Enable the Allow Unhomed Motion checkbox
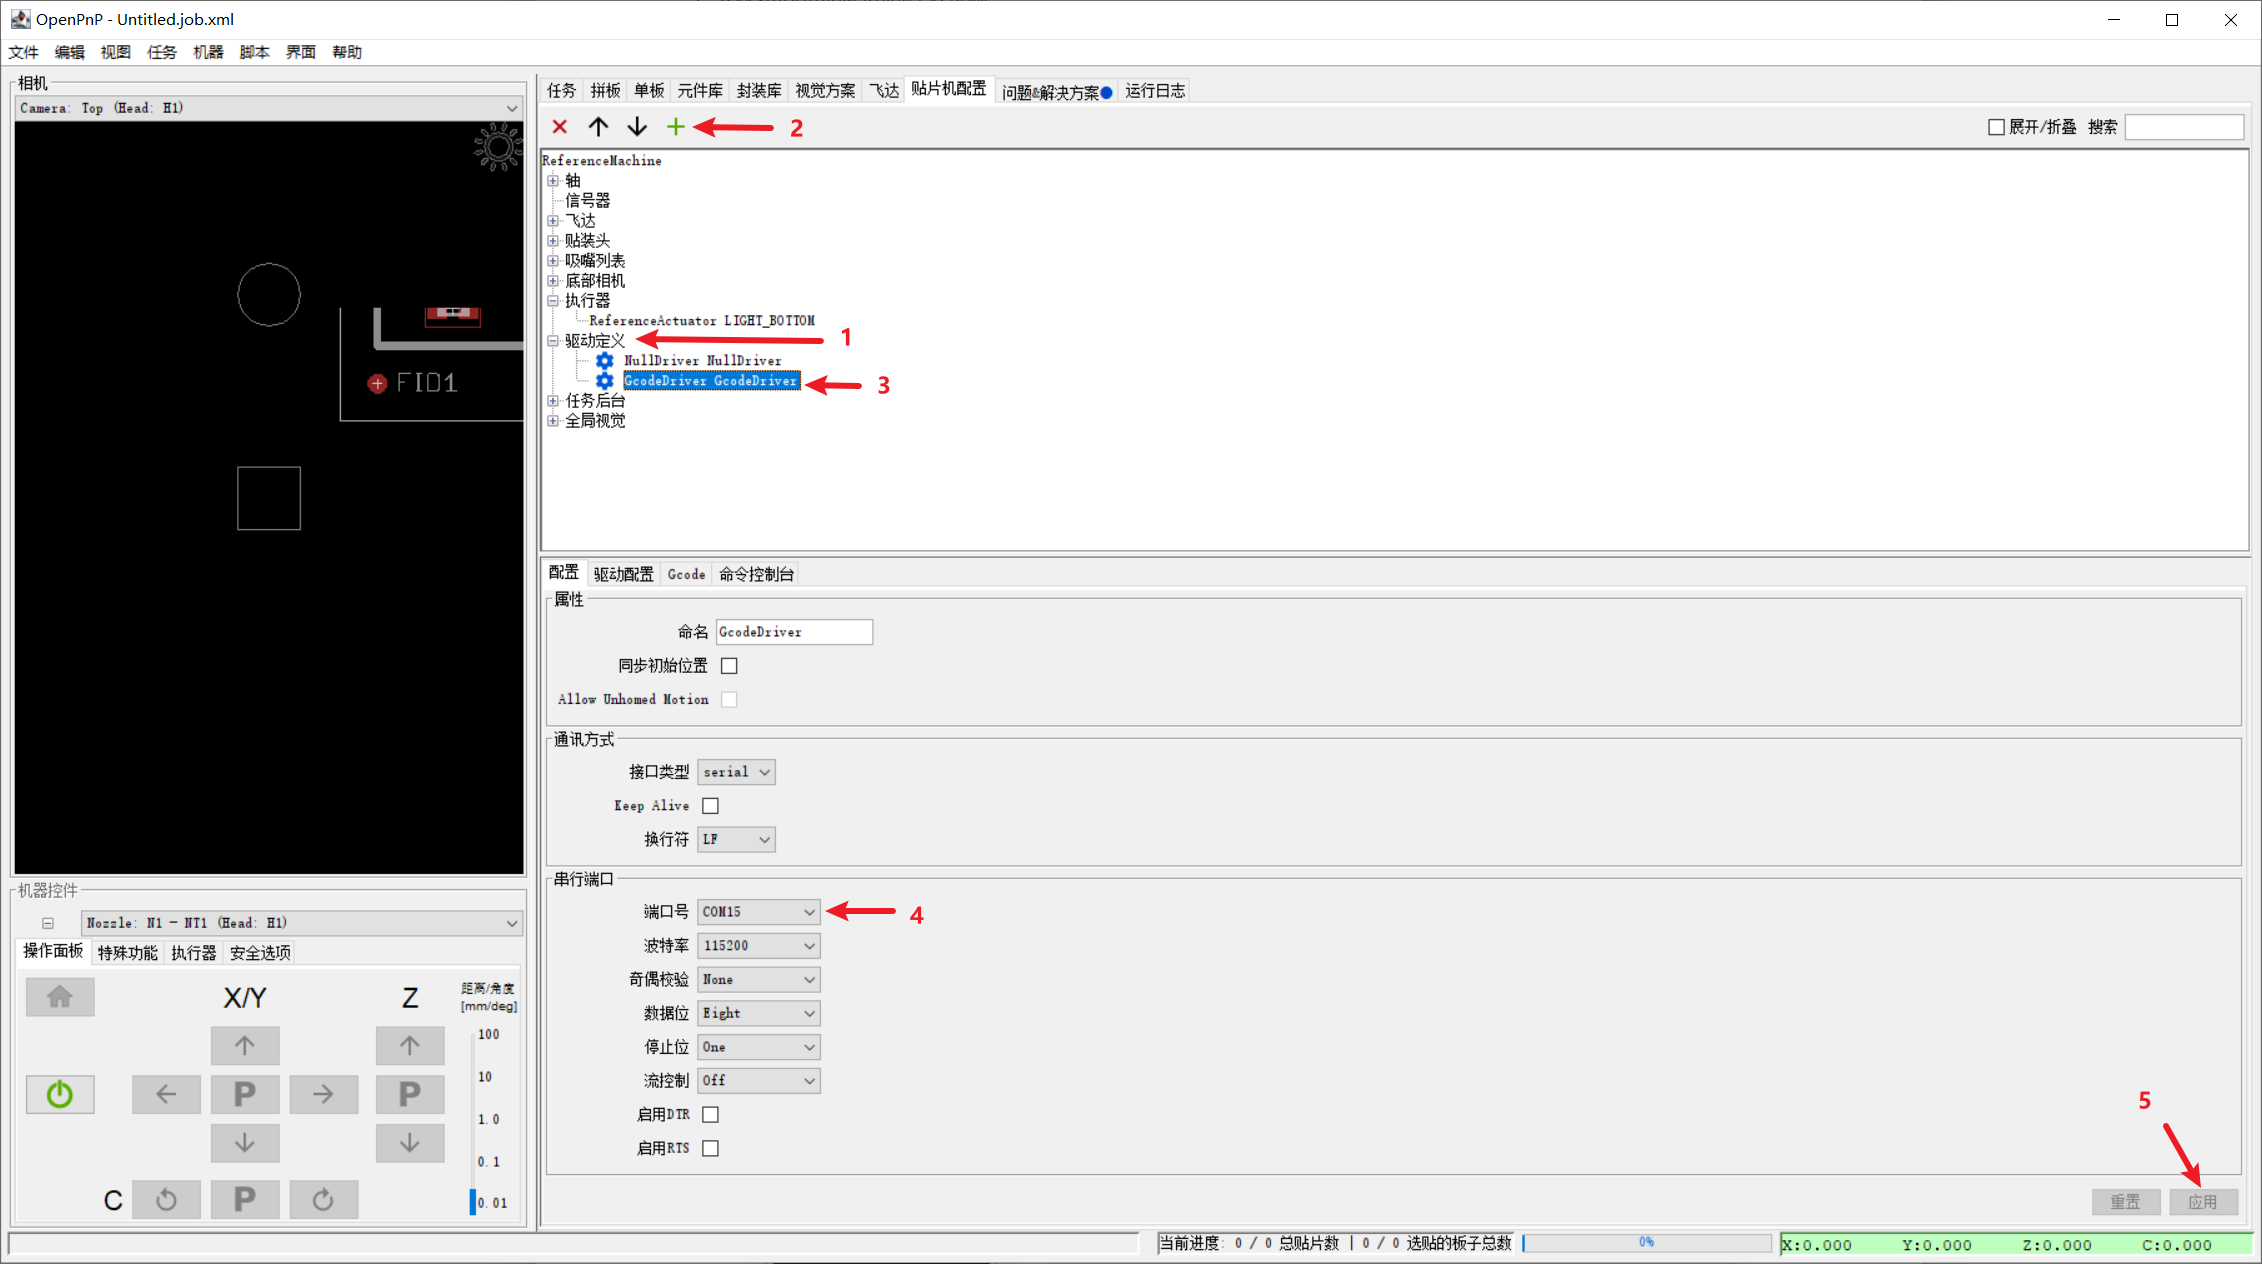The height and width of the screenshot is (1264, 2262). (729, 699)
